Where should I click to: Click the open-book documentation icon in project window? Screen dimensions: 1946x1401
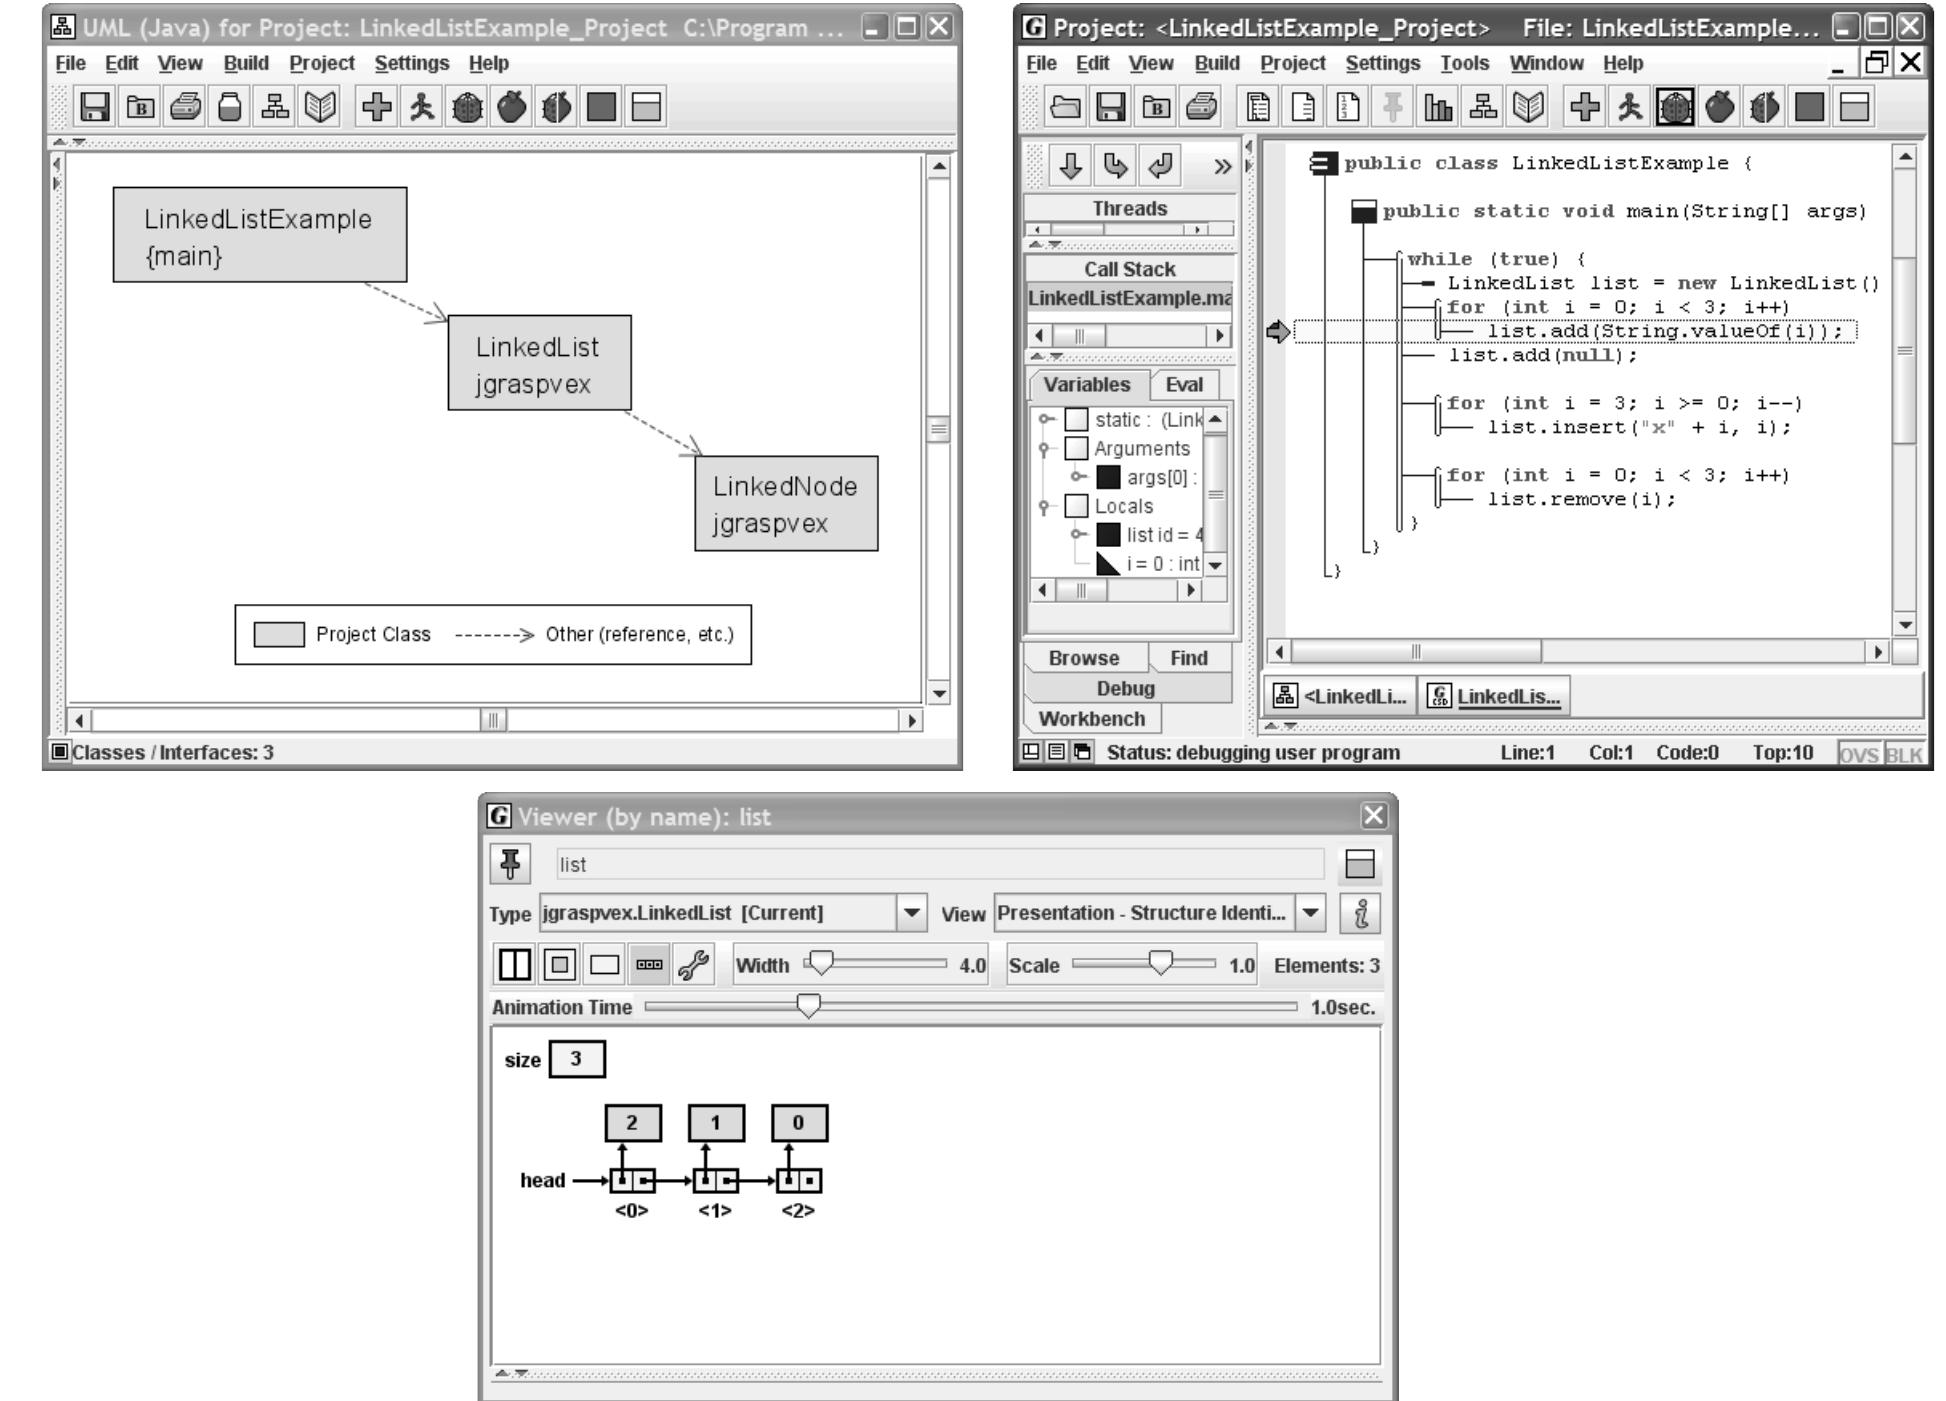pos(1528,107)
